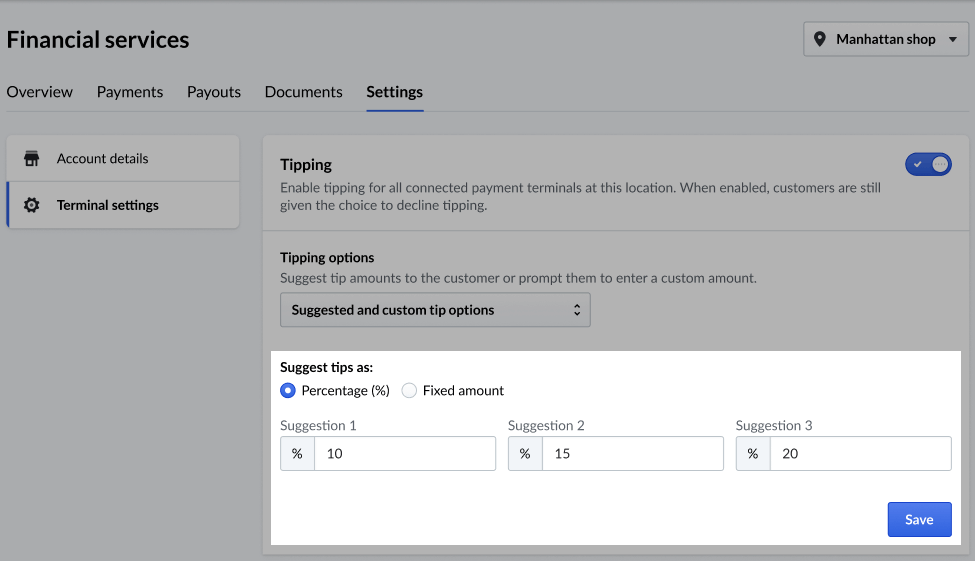This screenshot has height=561, width=975.
Task: Click the Suggestion 1 field containing 10
Action: coord(404,454)
